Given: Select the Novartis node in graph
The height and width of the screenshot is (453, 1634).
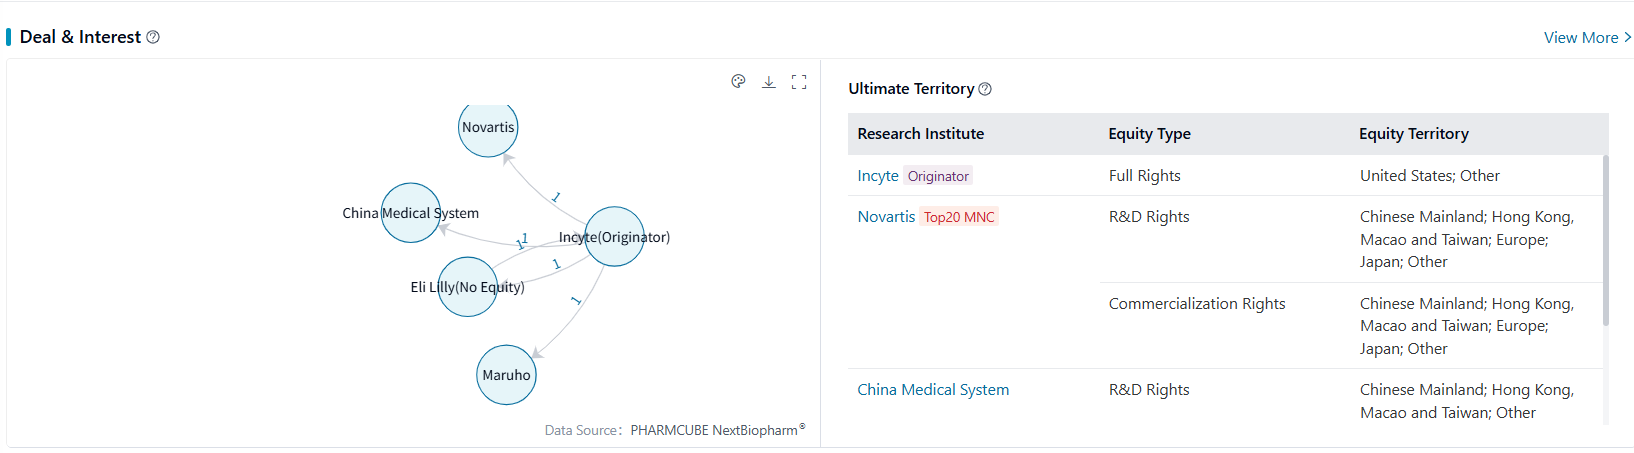Looking at the screenshot, I should coord(488,128).
